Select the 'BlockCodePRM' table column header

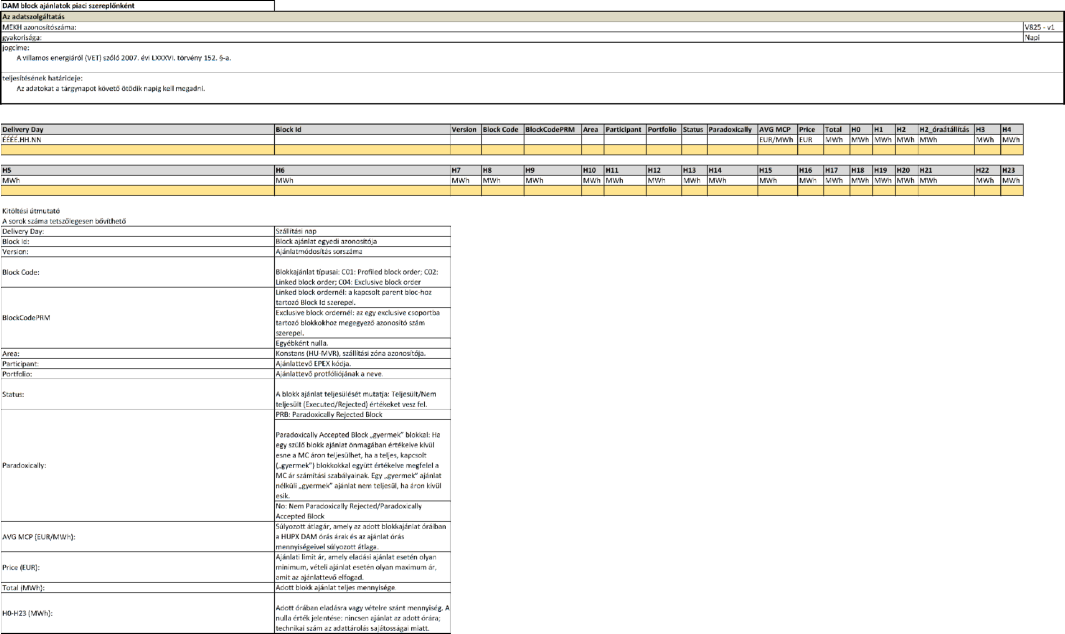coord(552,129)
